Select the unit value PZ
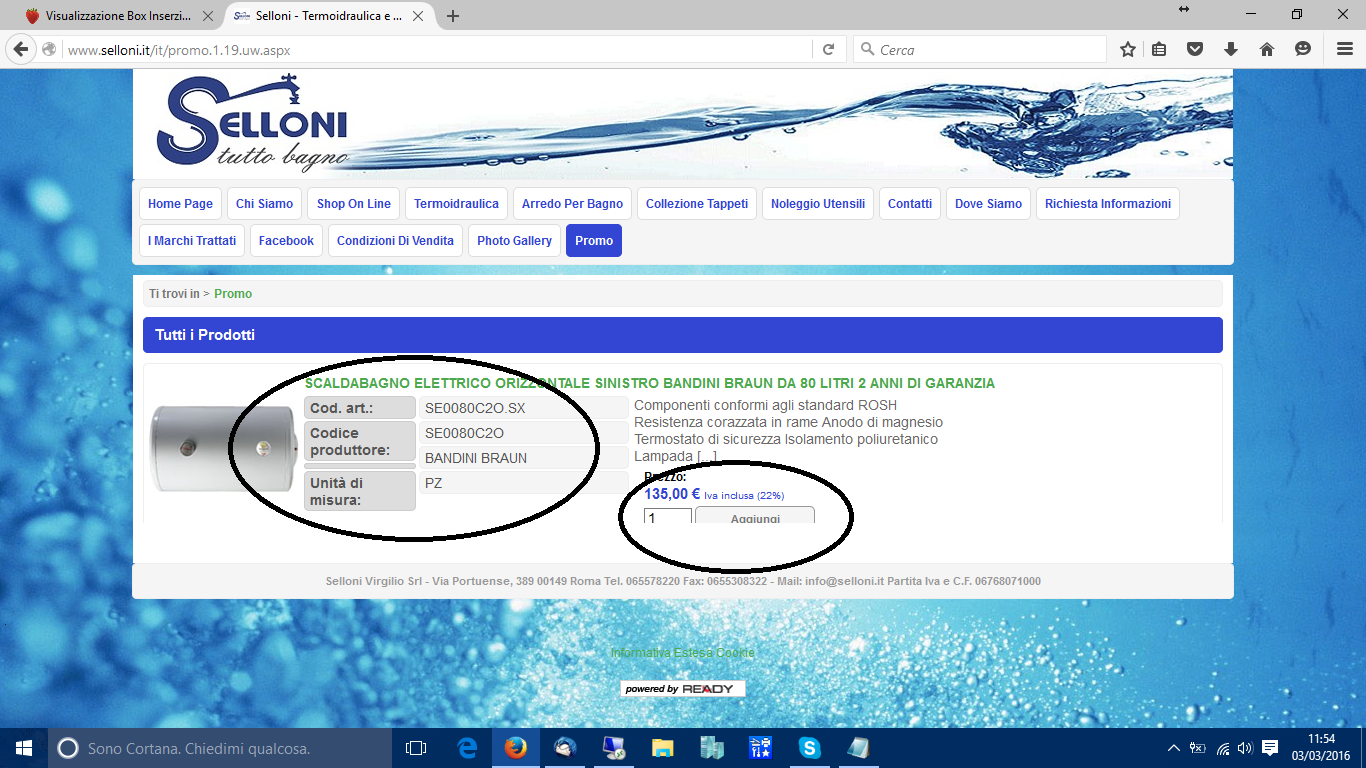Screen dimensions: 1366x768 433,483
